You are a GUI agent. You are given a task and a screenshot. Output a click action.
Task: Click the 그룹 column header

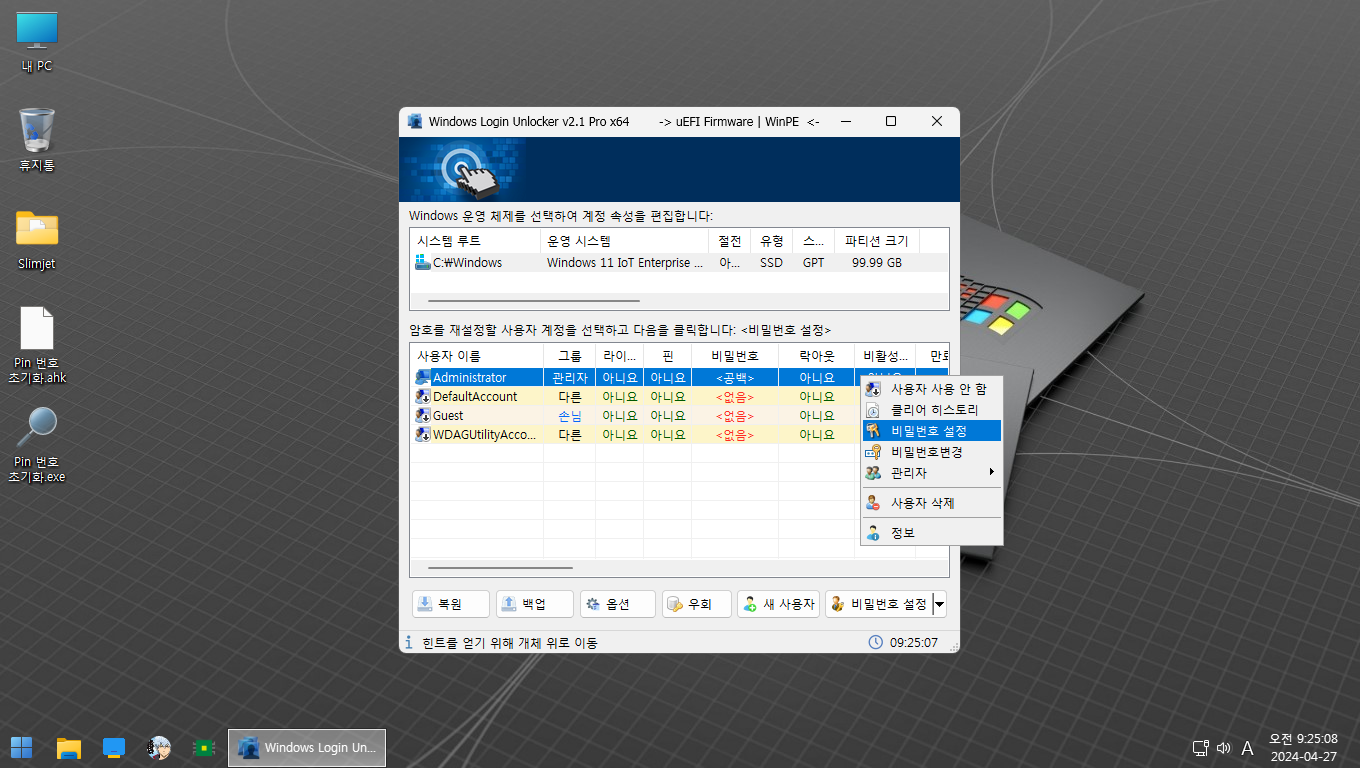[569, 356]
